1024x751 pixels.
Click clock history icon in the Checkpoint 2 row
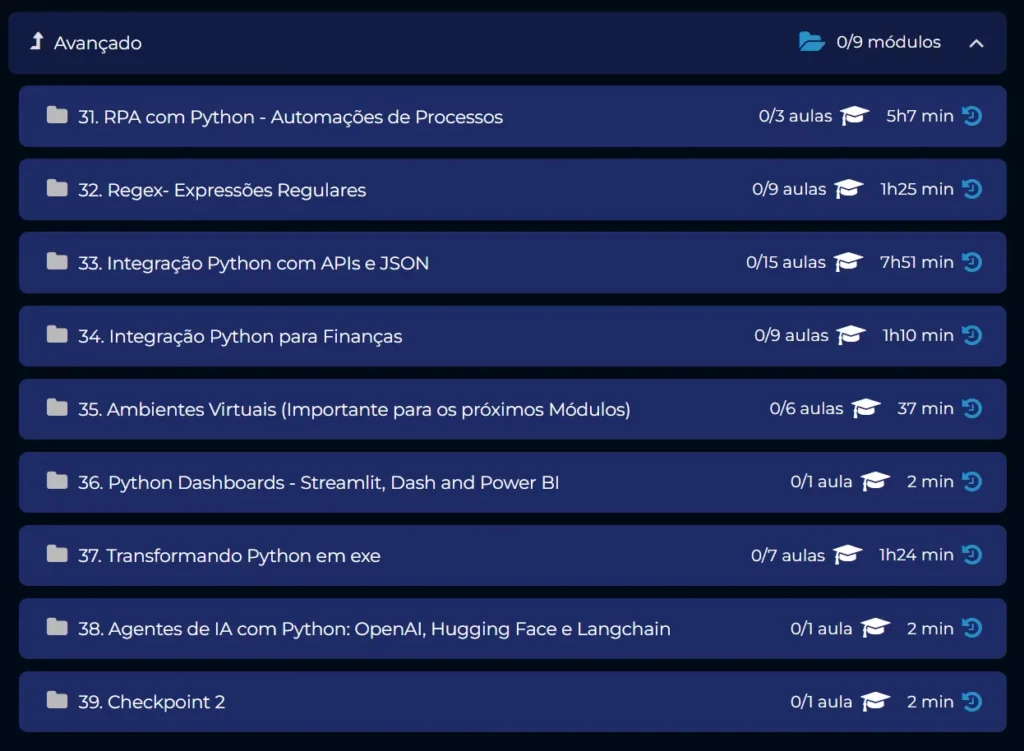[x=972, y=701]
